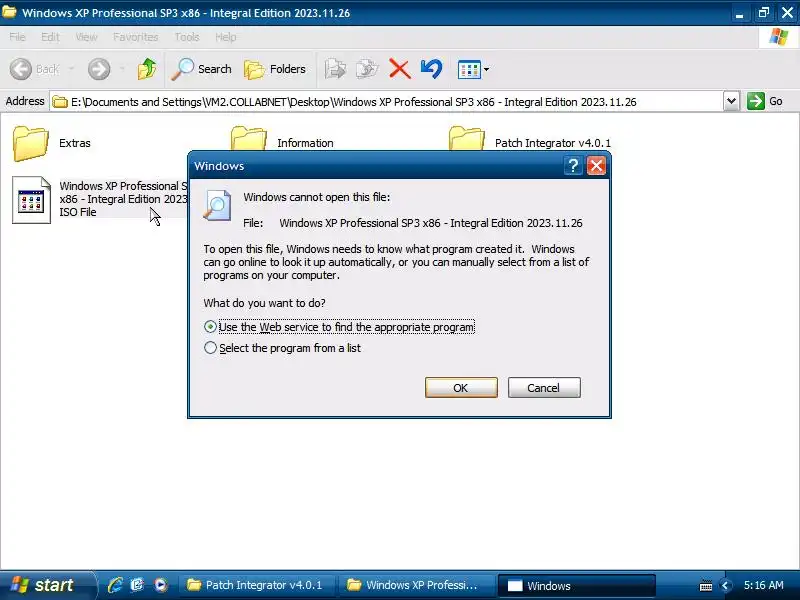This screenshot has height=600, width=800.
Task: Confirm the dialog with OK
Action: pyautogui.click(x=461, y=388)
